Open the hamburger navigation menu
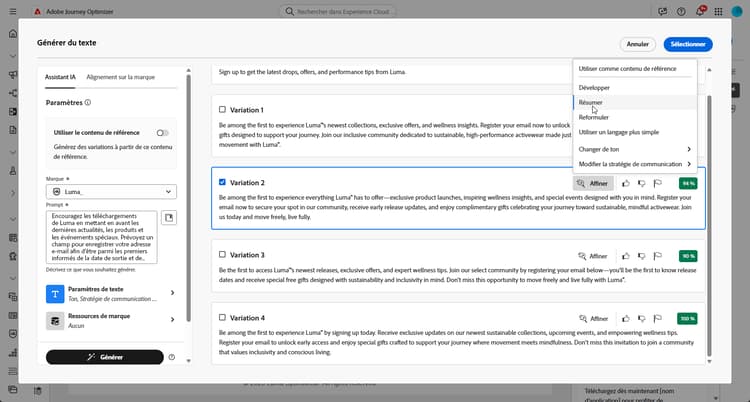 13,11
